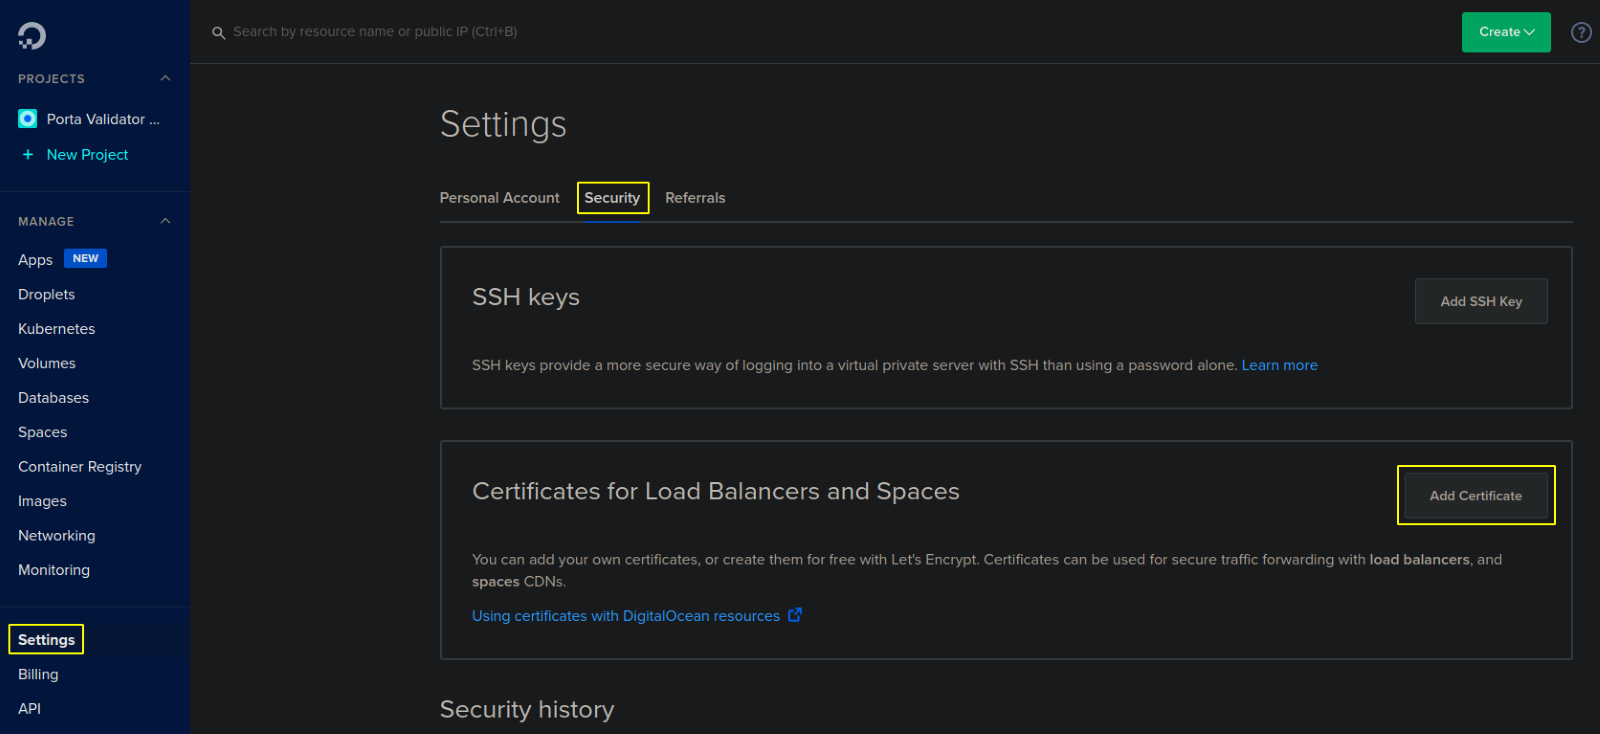Go to Images in sidebar
The image size is (1600, 734).
(x=42, y=501)
